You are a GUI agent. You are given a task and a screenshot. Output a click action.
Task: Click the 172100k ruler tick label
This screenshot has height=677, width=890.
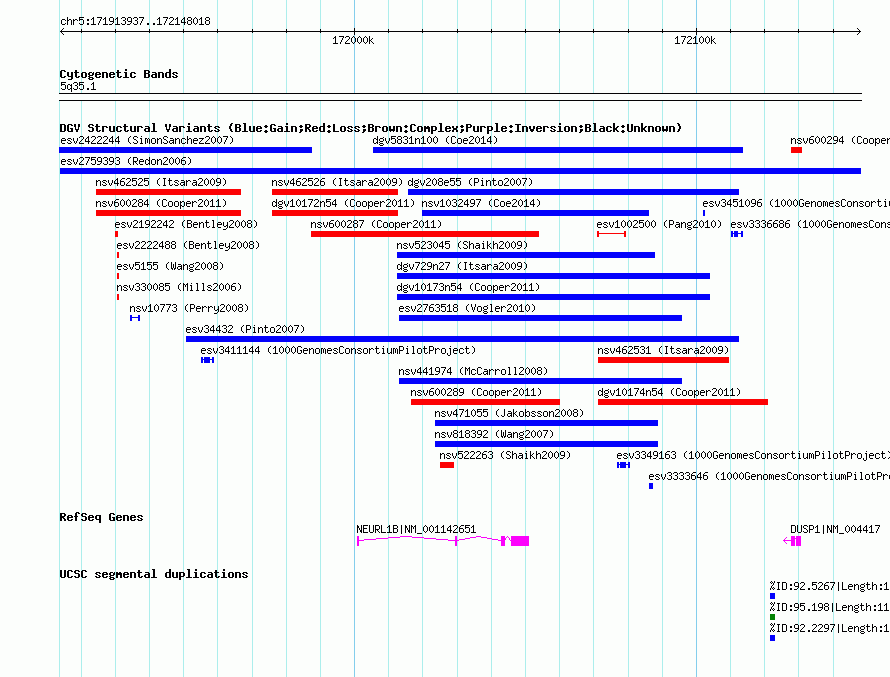[695, 41]
